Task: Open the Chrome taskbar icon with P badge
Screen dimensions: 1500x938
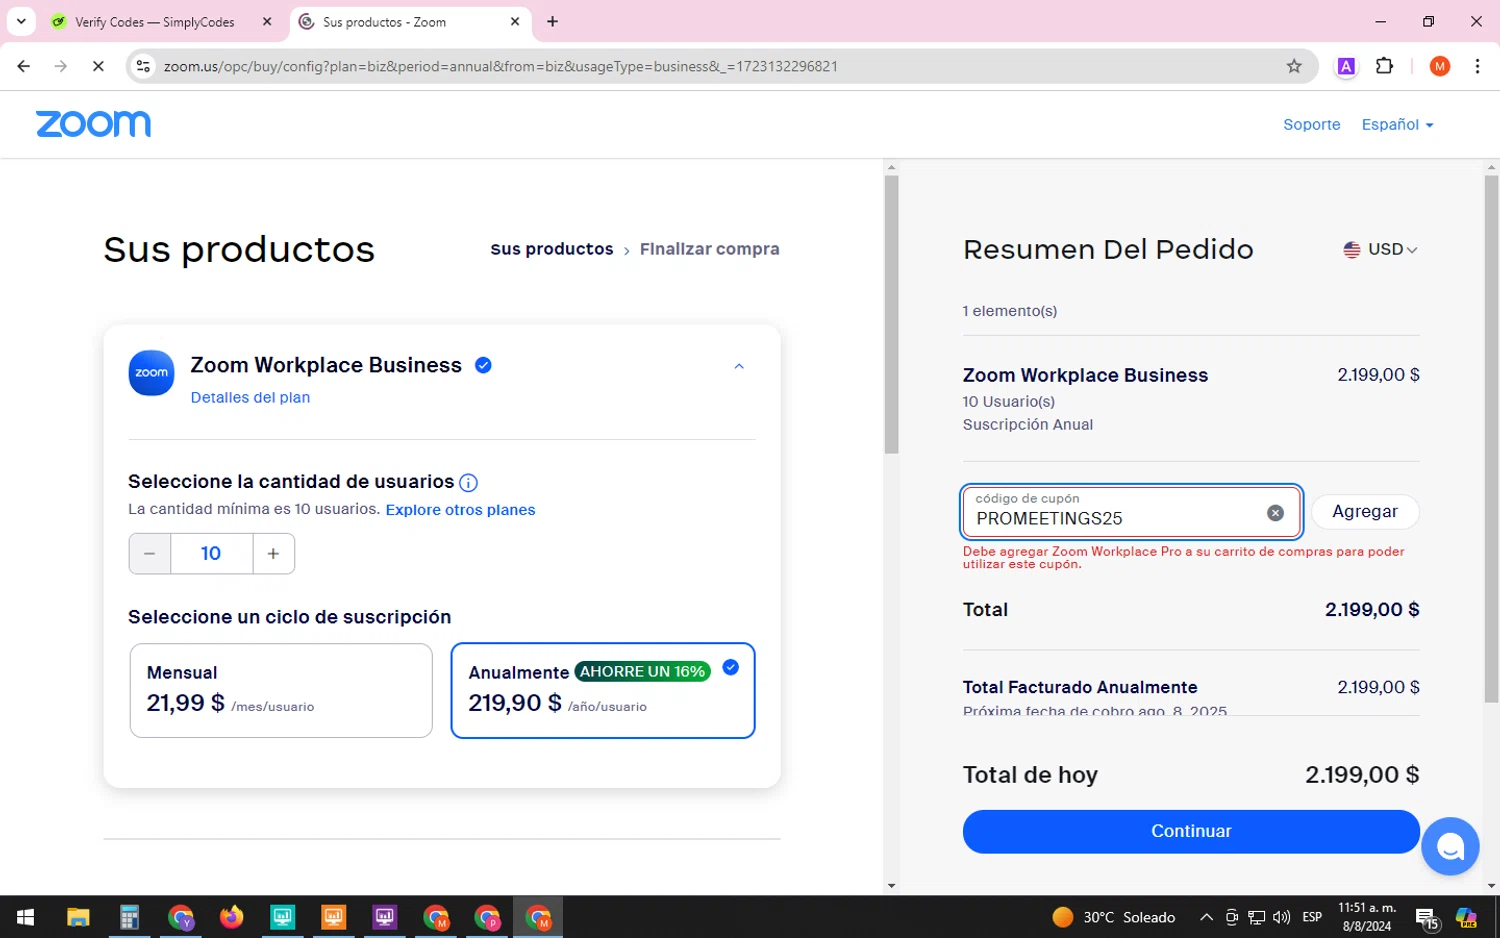Action: [x=487, y=917]
